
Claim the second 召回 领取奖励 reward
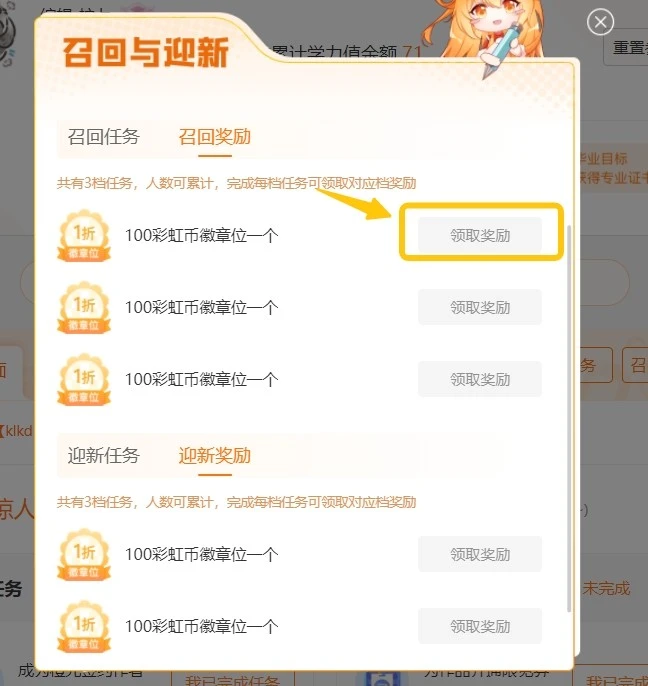coord(480,307)
